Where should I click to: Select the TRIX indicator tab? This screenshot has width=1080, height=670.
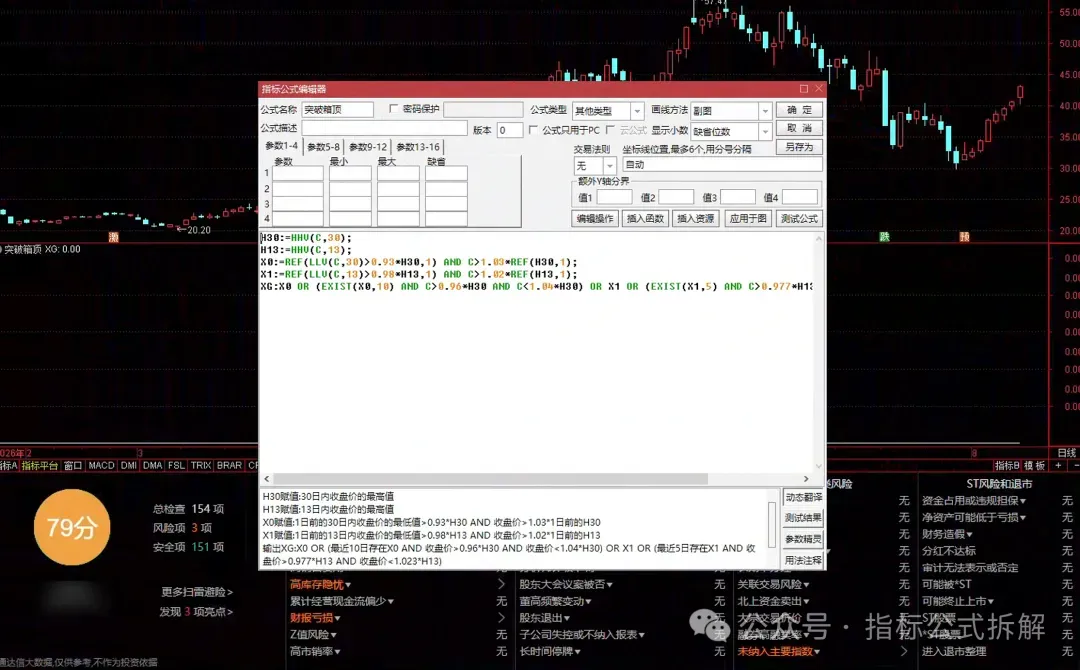coord(200,465)
